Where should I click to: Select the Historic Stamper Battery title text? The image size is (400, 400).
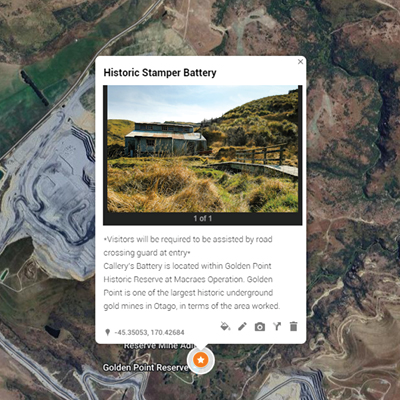(160, 73)
